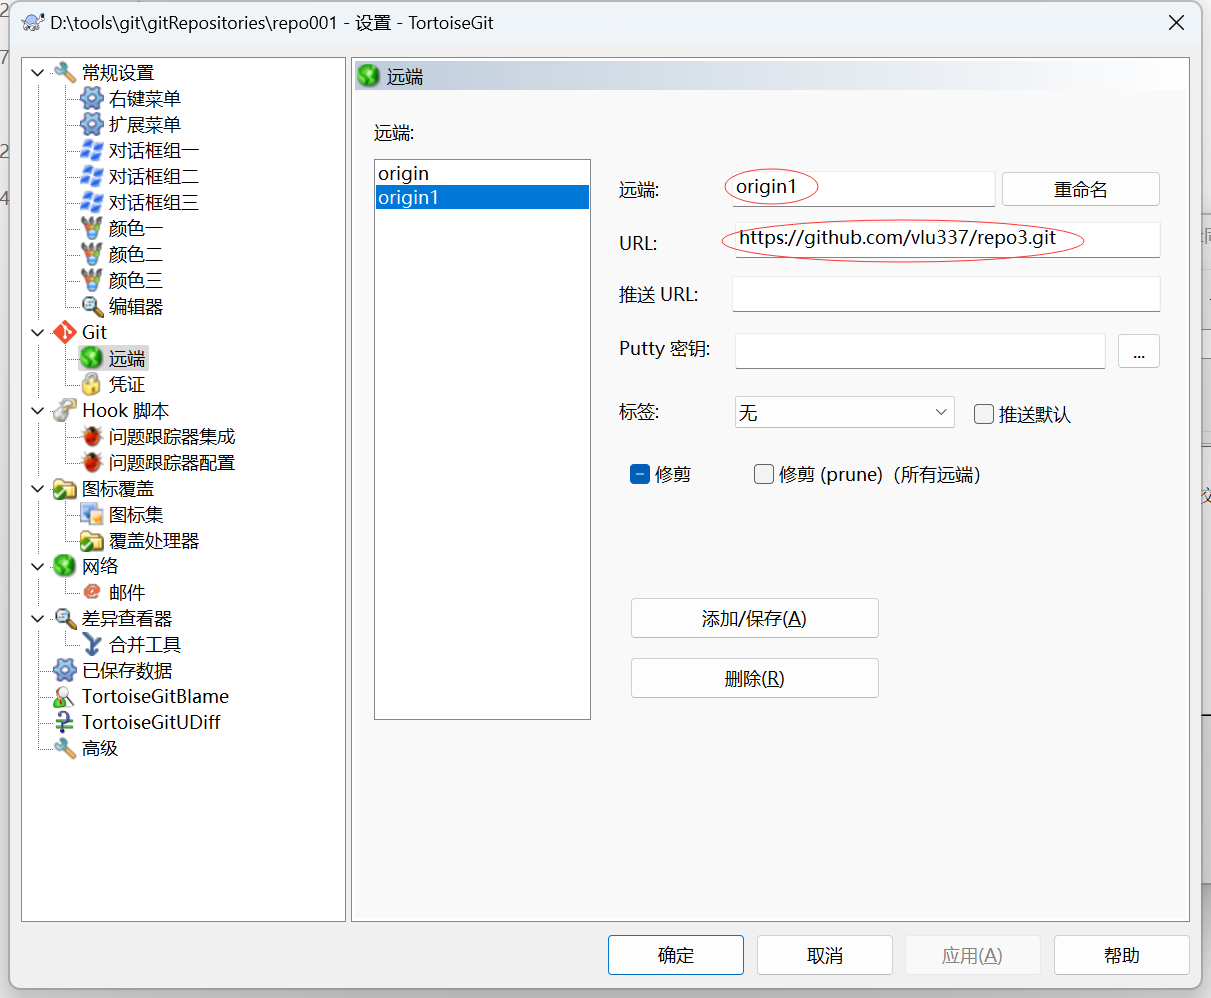
Task: Click the Windows flag icon beside 对话框组一
Action: point(92,150)
